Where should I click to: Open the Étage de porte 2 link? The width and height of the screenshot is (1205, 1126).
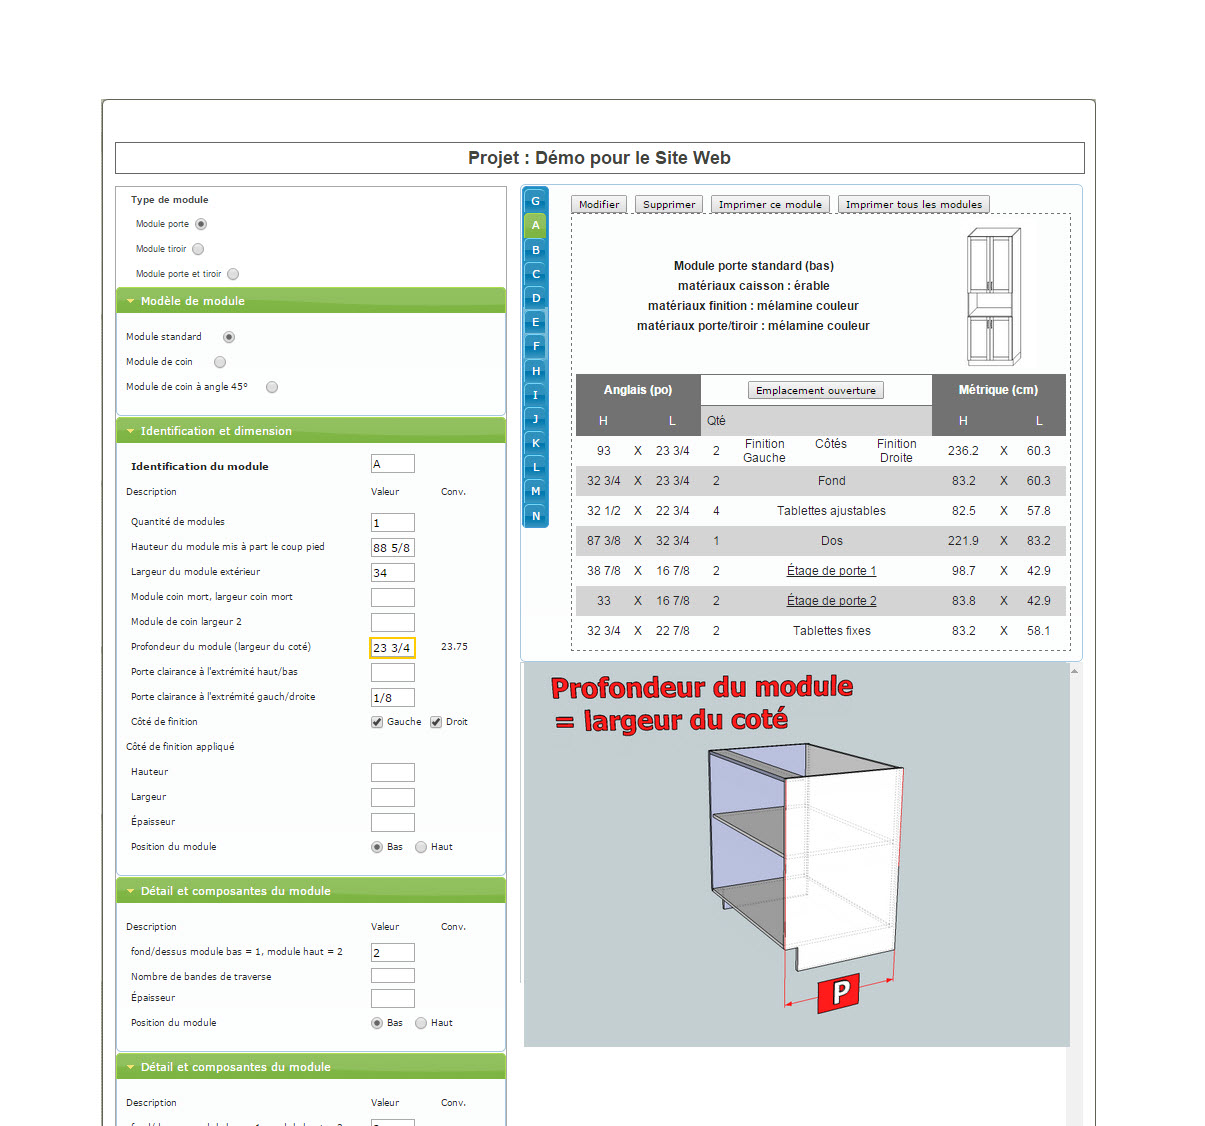pyautogui.click(x=831, y=601)
